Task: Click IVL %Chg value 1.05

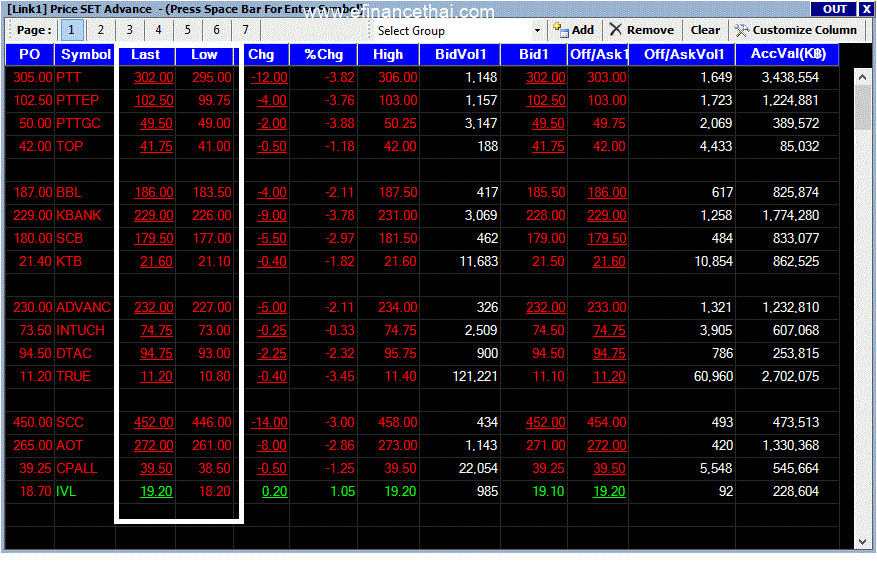Action: [x=342, y=491]
